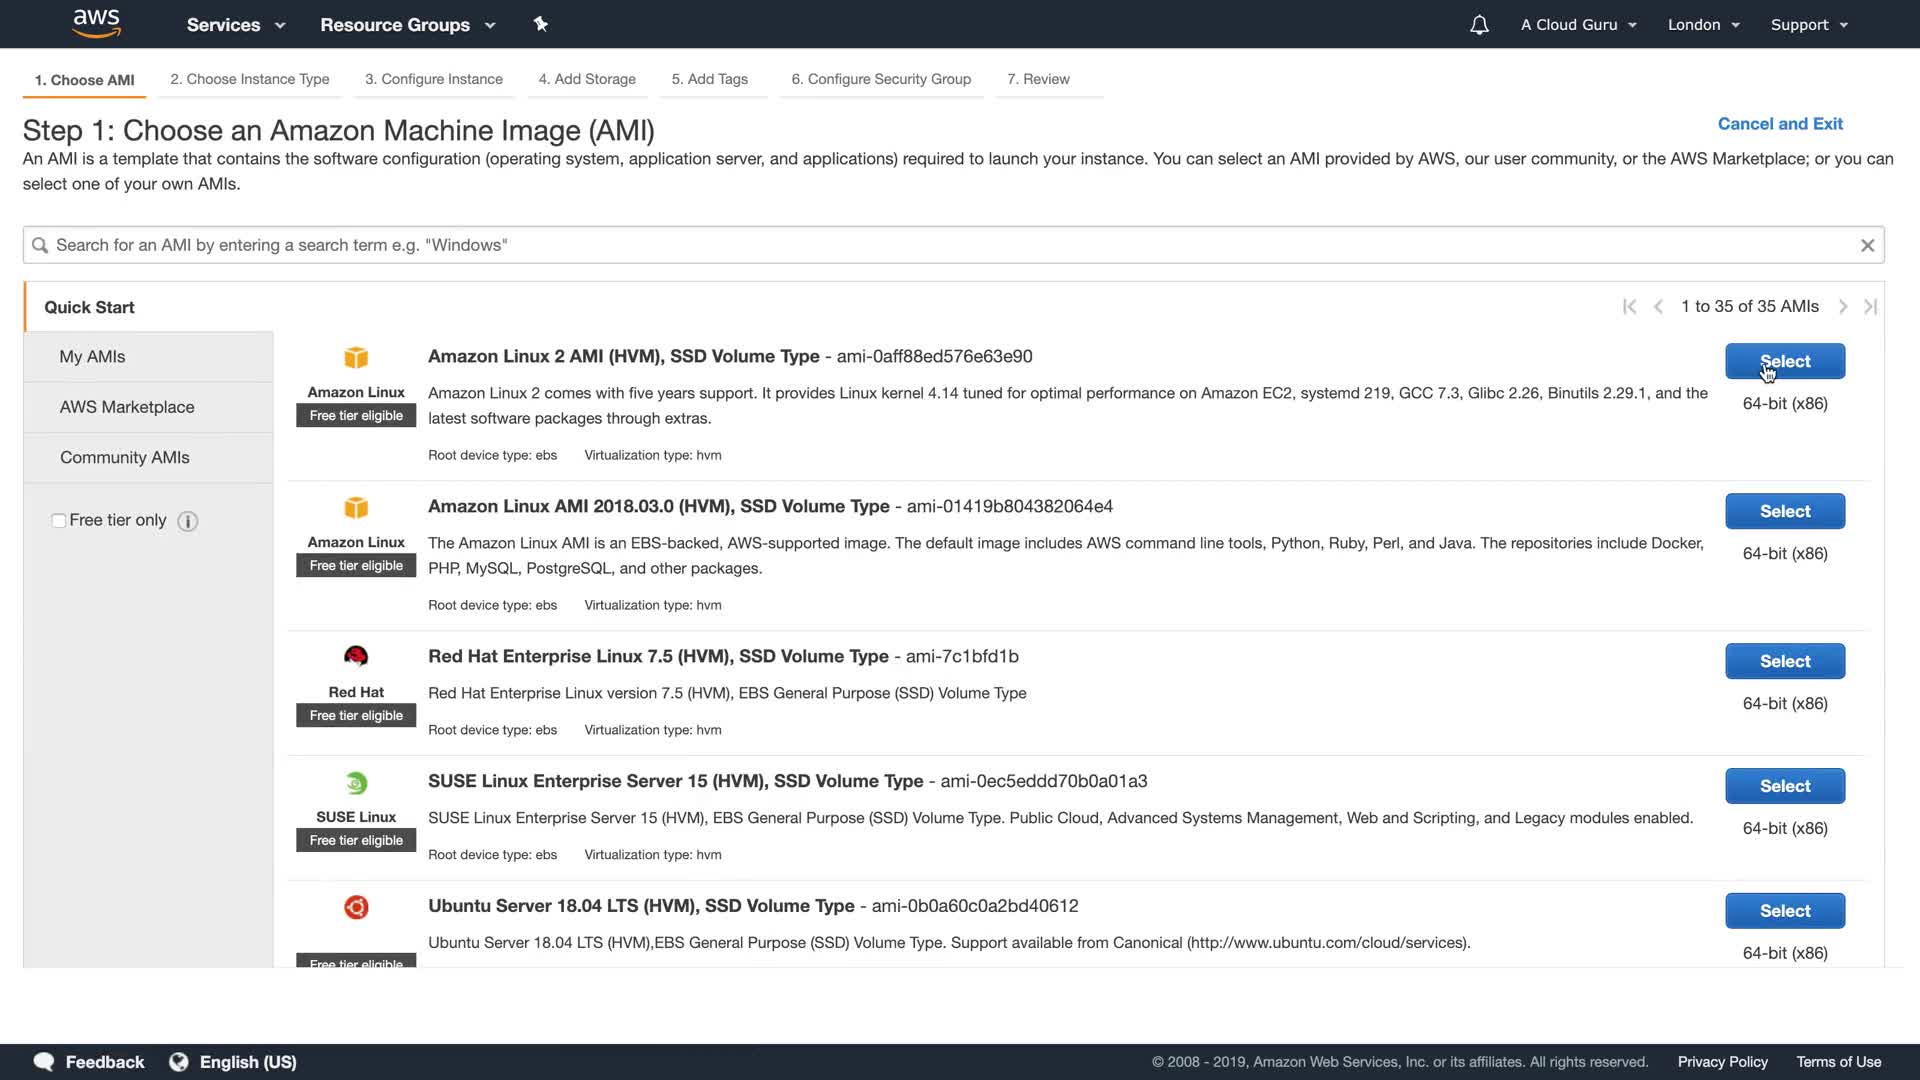Image resolution: width=1920 pixels, height=1080 pixels.
Task: Select the Amazon Linux 2 AMI
Action: 1784,361
